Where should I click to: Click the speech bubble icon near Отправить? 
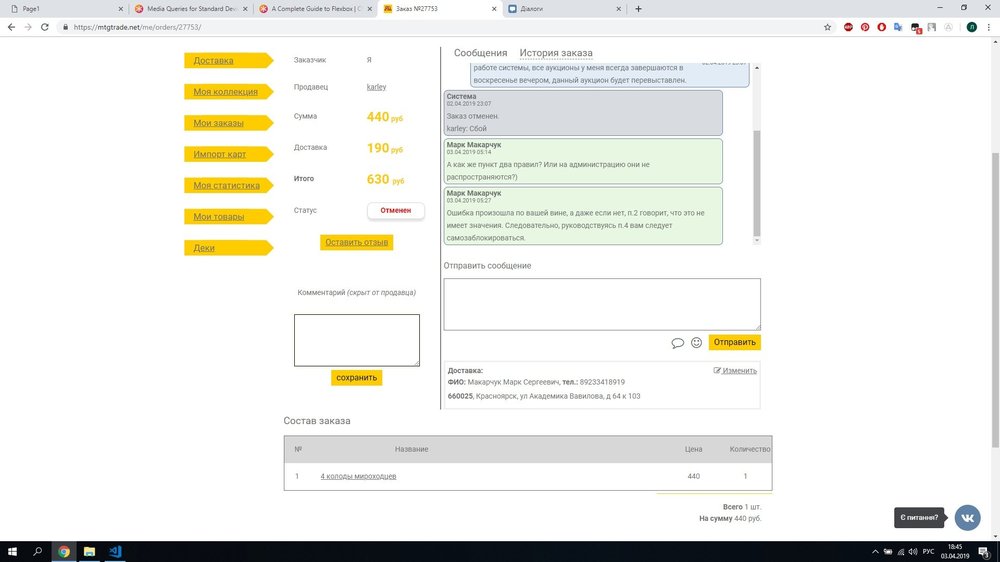677,343
